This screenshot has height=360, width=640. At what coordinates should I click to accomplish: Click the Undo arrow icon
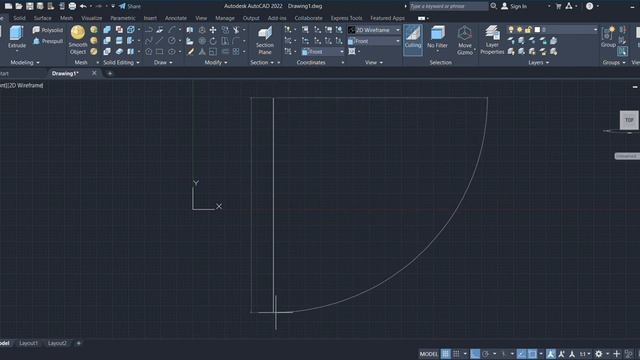point(83,6)
